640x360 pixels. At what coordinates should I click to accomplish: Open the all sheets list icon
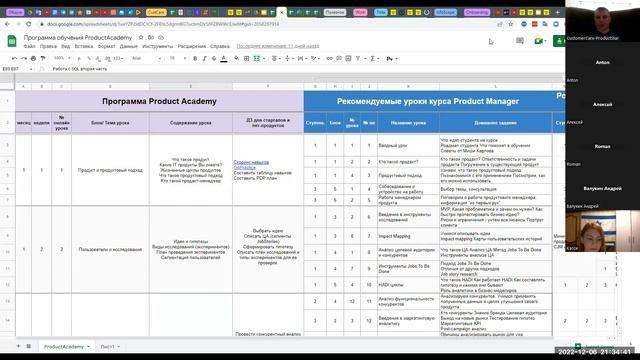pos(29,346)
